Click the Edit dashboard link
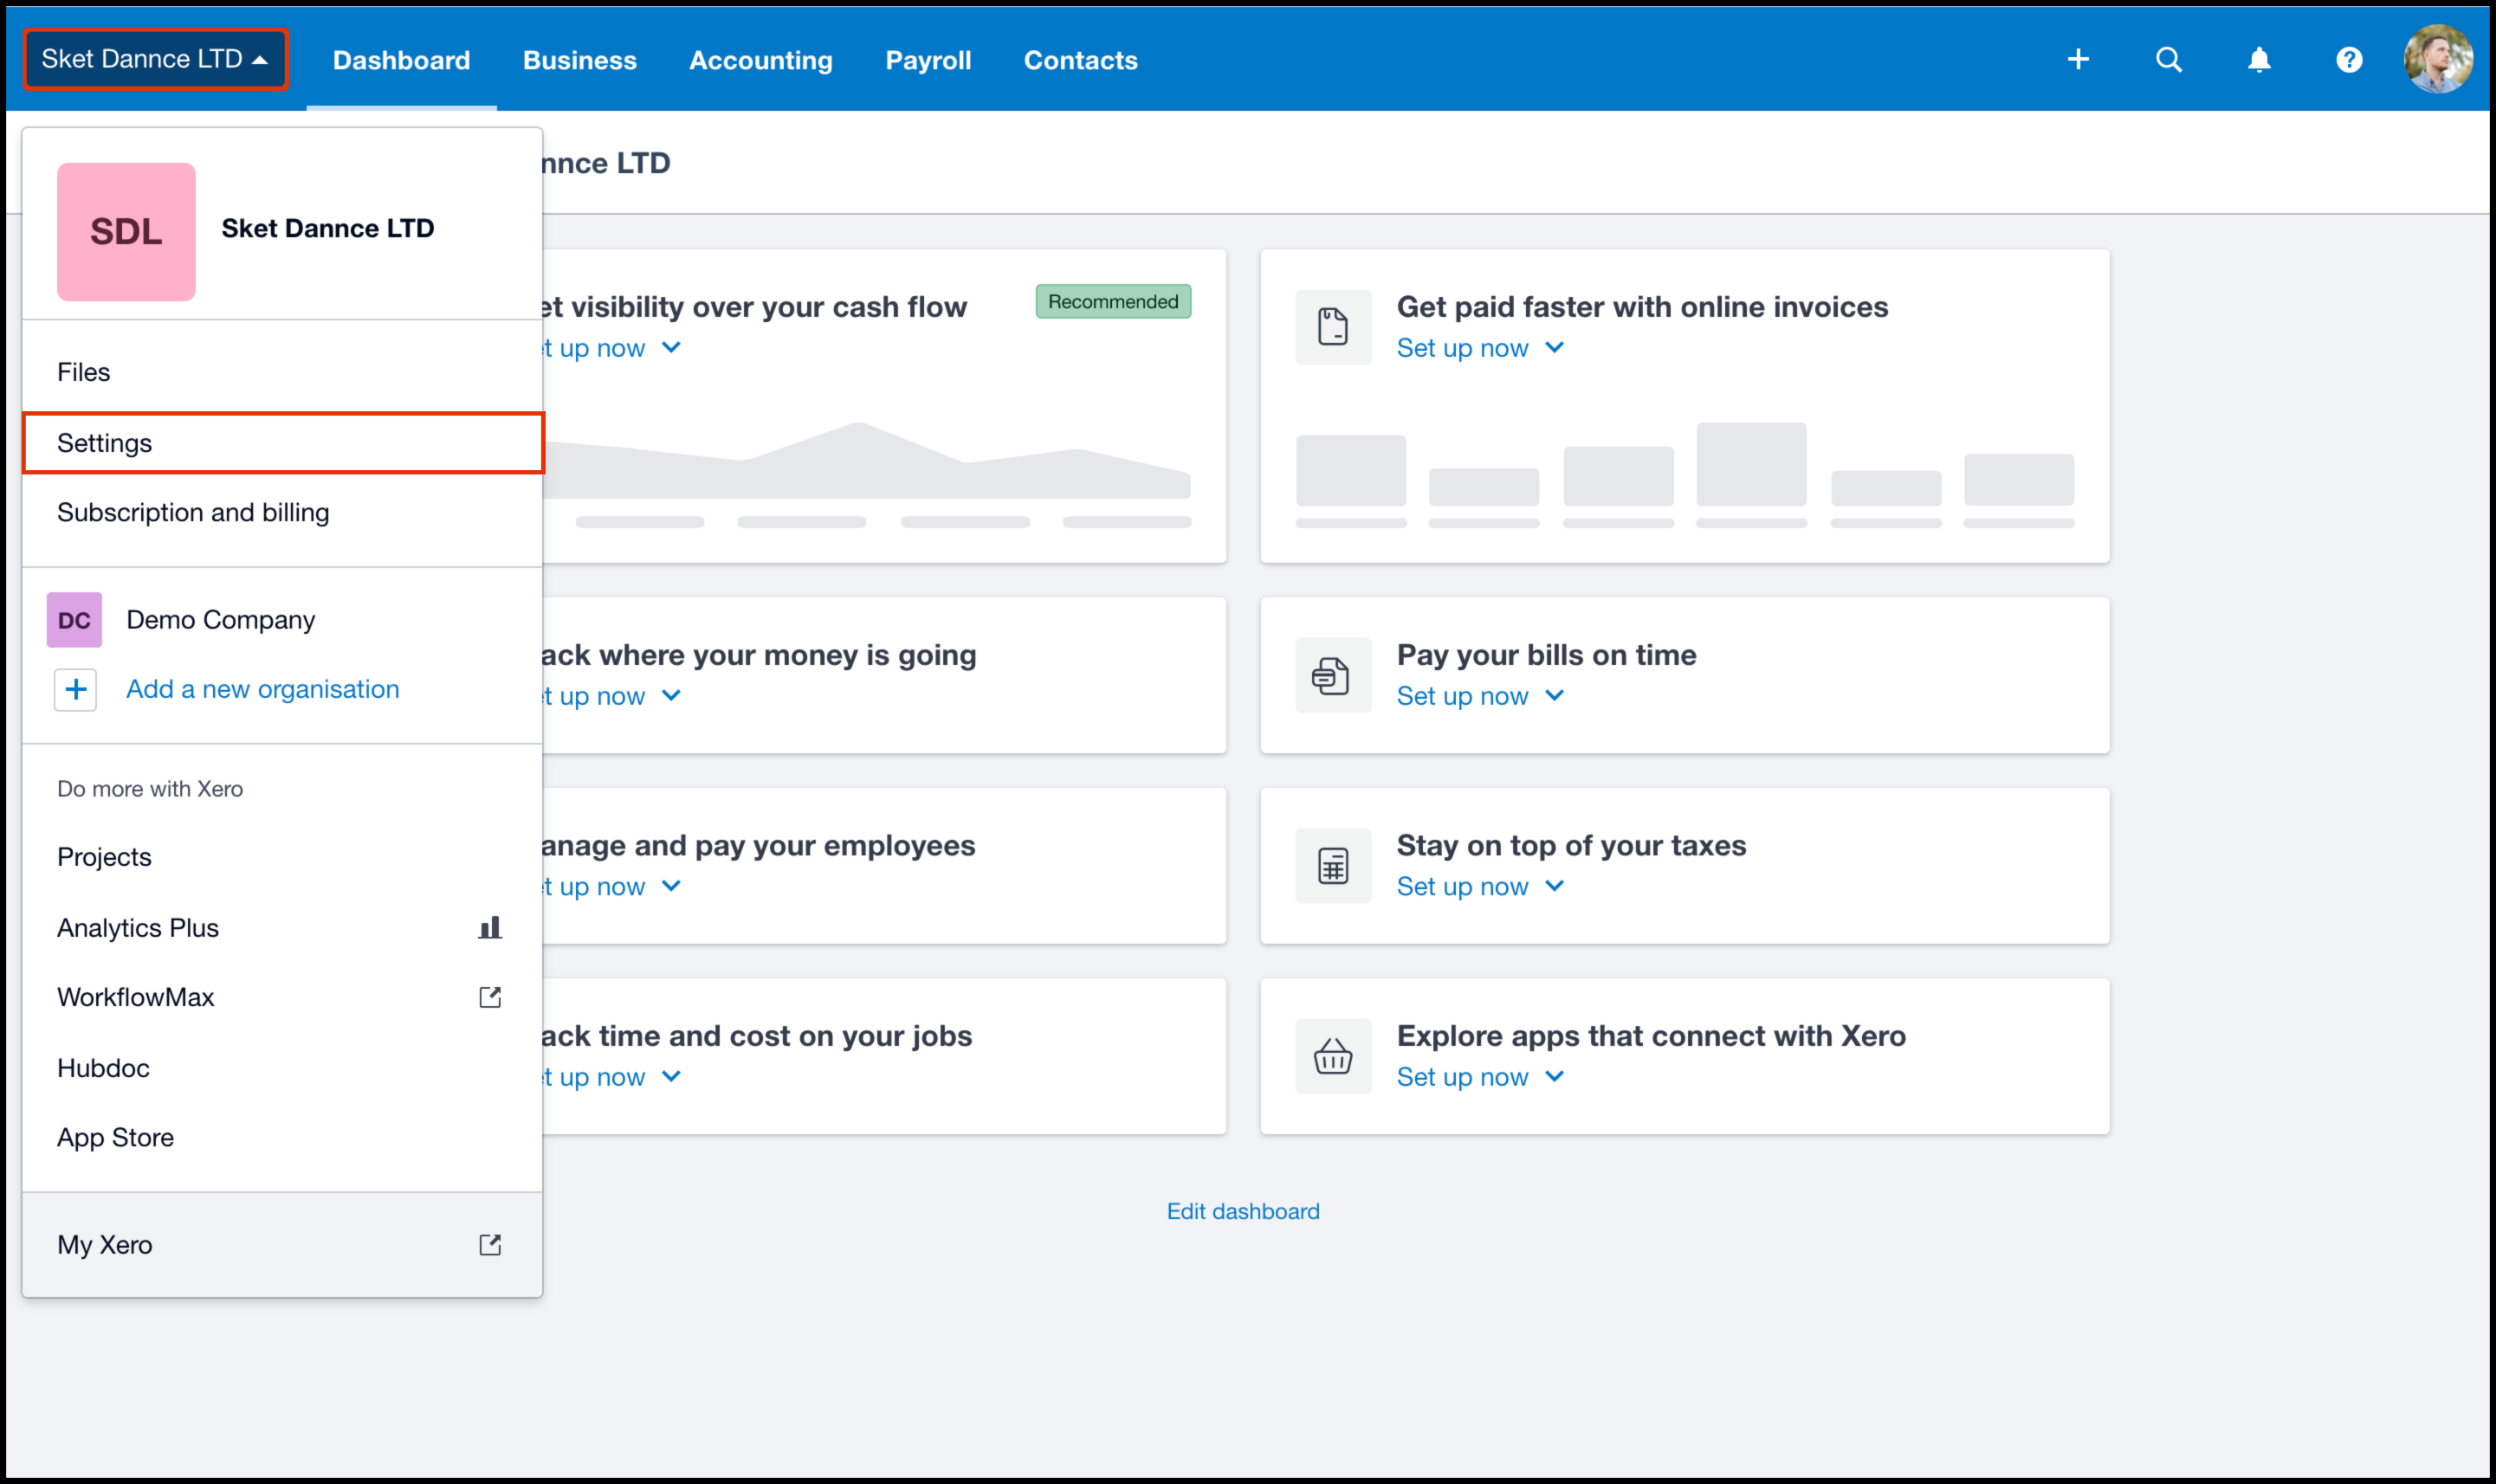This screenshot has height=1484, width=2496. click(1242, 1211)
